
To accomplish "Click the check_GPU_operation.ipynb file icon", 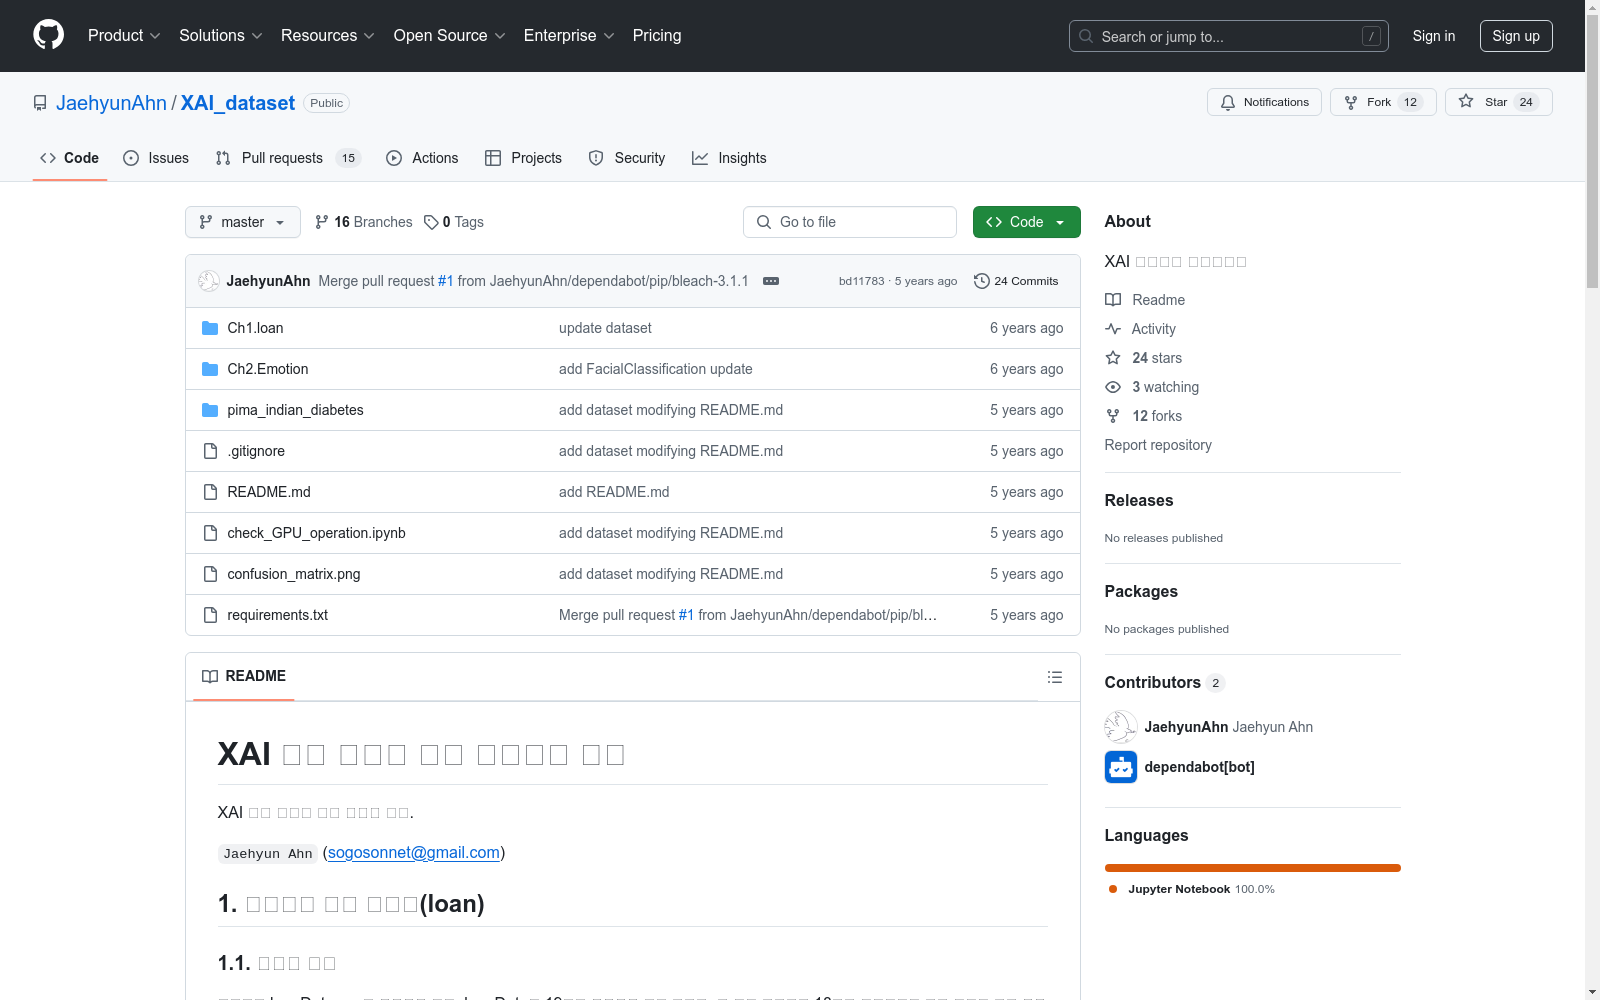I will click(x=210, y=533).
